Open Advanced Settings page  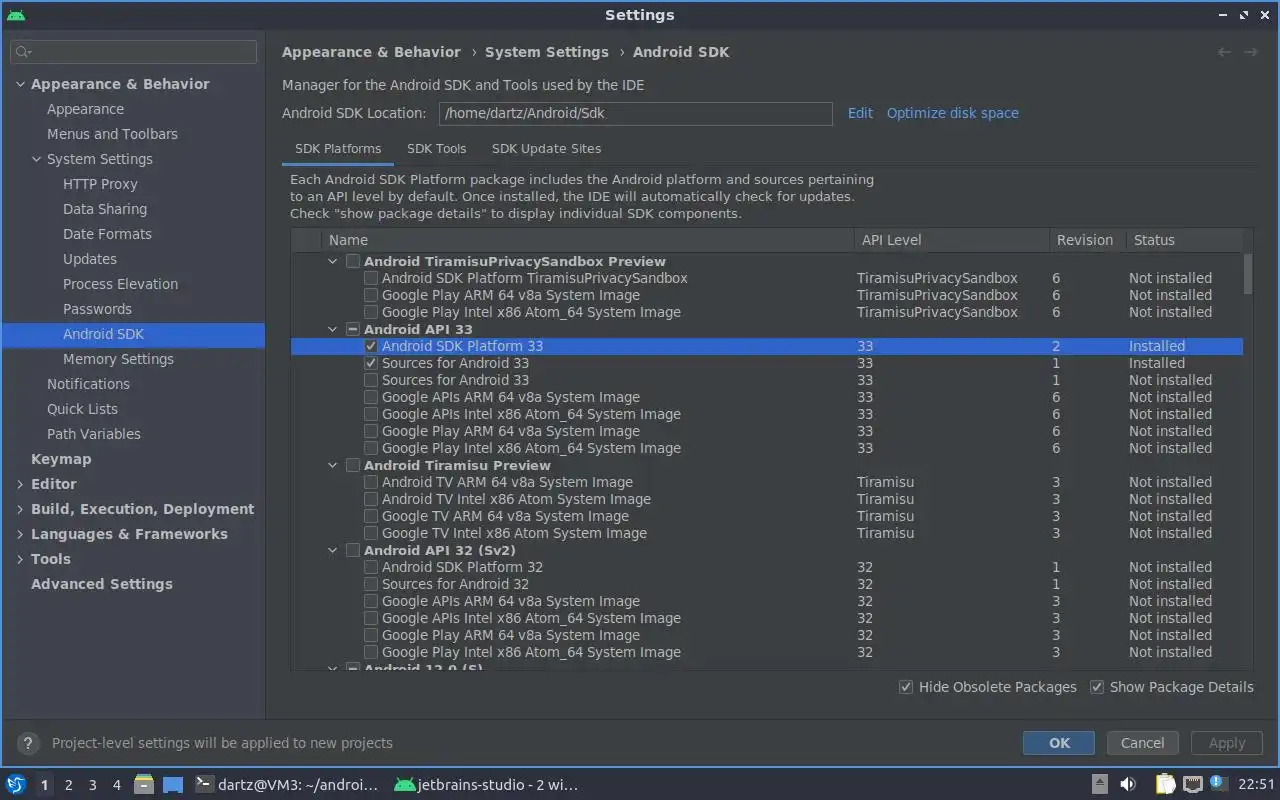102,584
